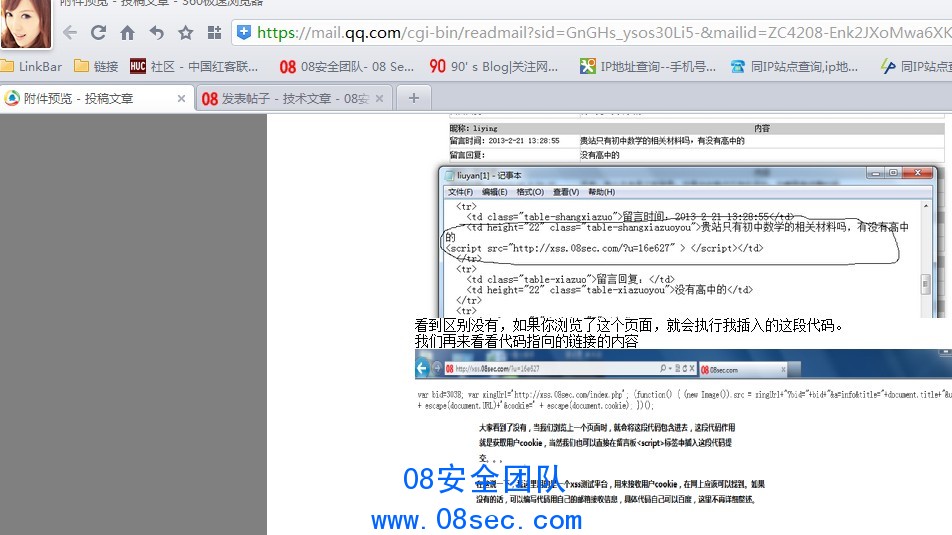Go to the browser home page icon

coord(128,32)
